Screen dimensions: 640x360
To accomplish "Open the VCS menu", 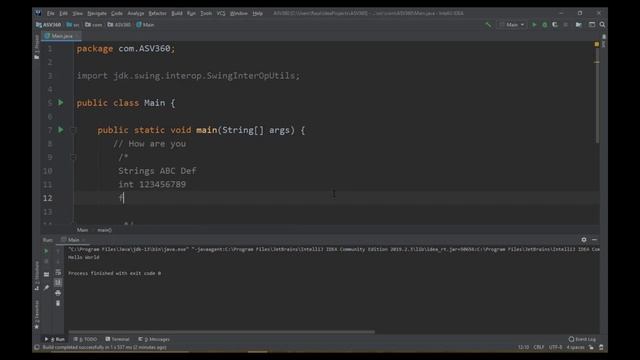I will pyautogui.click(x=221, y=13).
